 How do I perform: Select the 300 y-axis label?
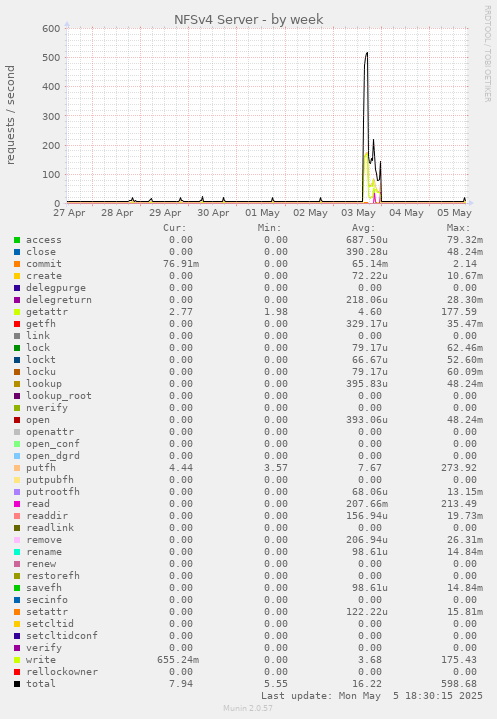pos(51,116)
